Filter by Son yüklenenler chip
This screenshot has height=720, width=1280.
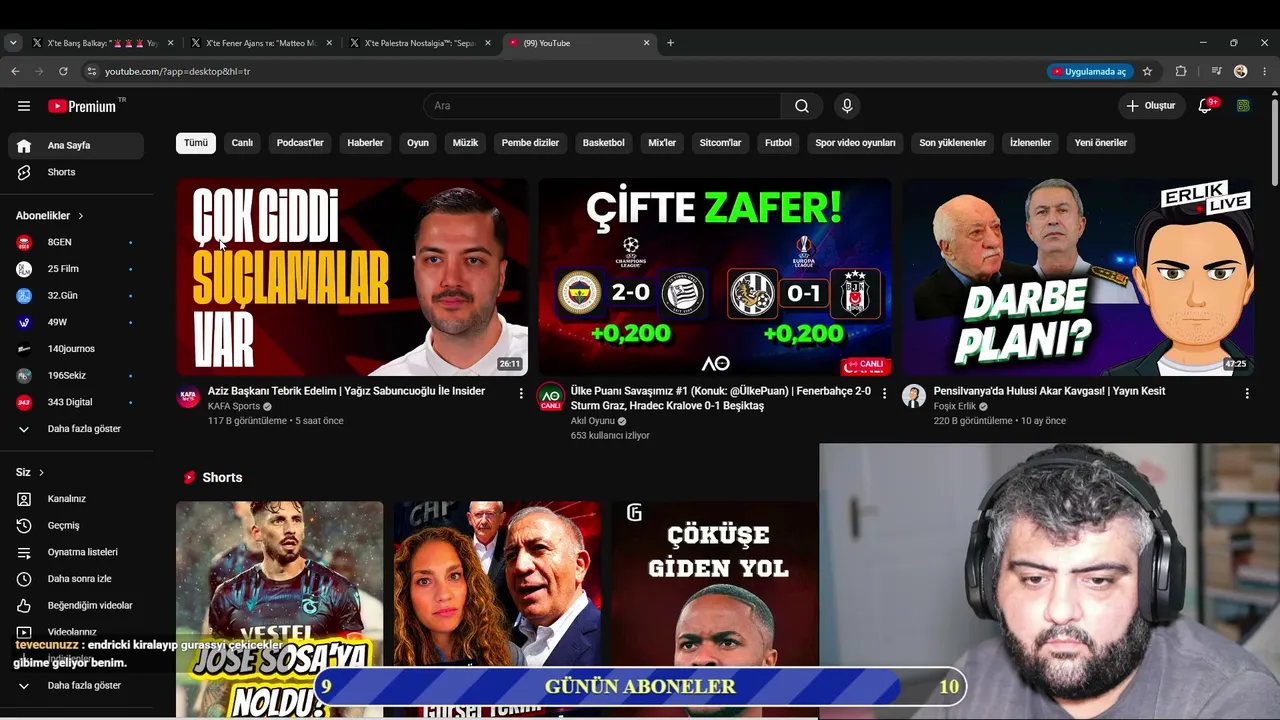(953, 143)
